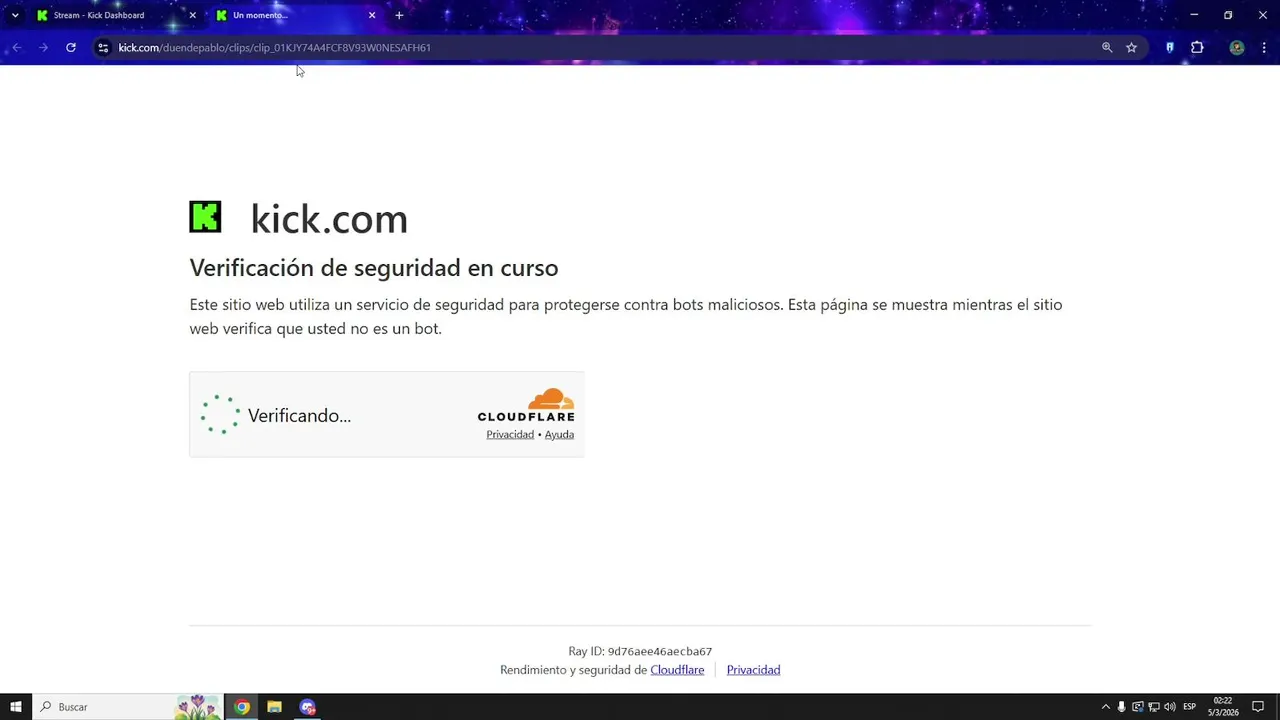Show hidden system tray icons
This screenshot has width=1280, height=720.
point(1105,707)
